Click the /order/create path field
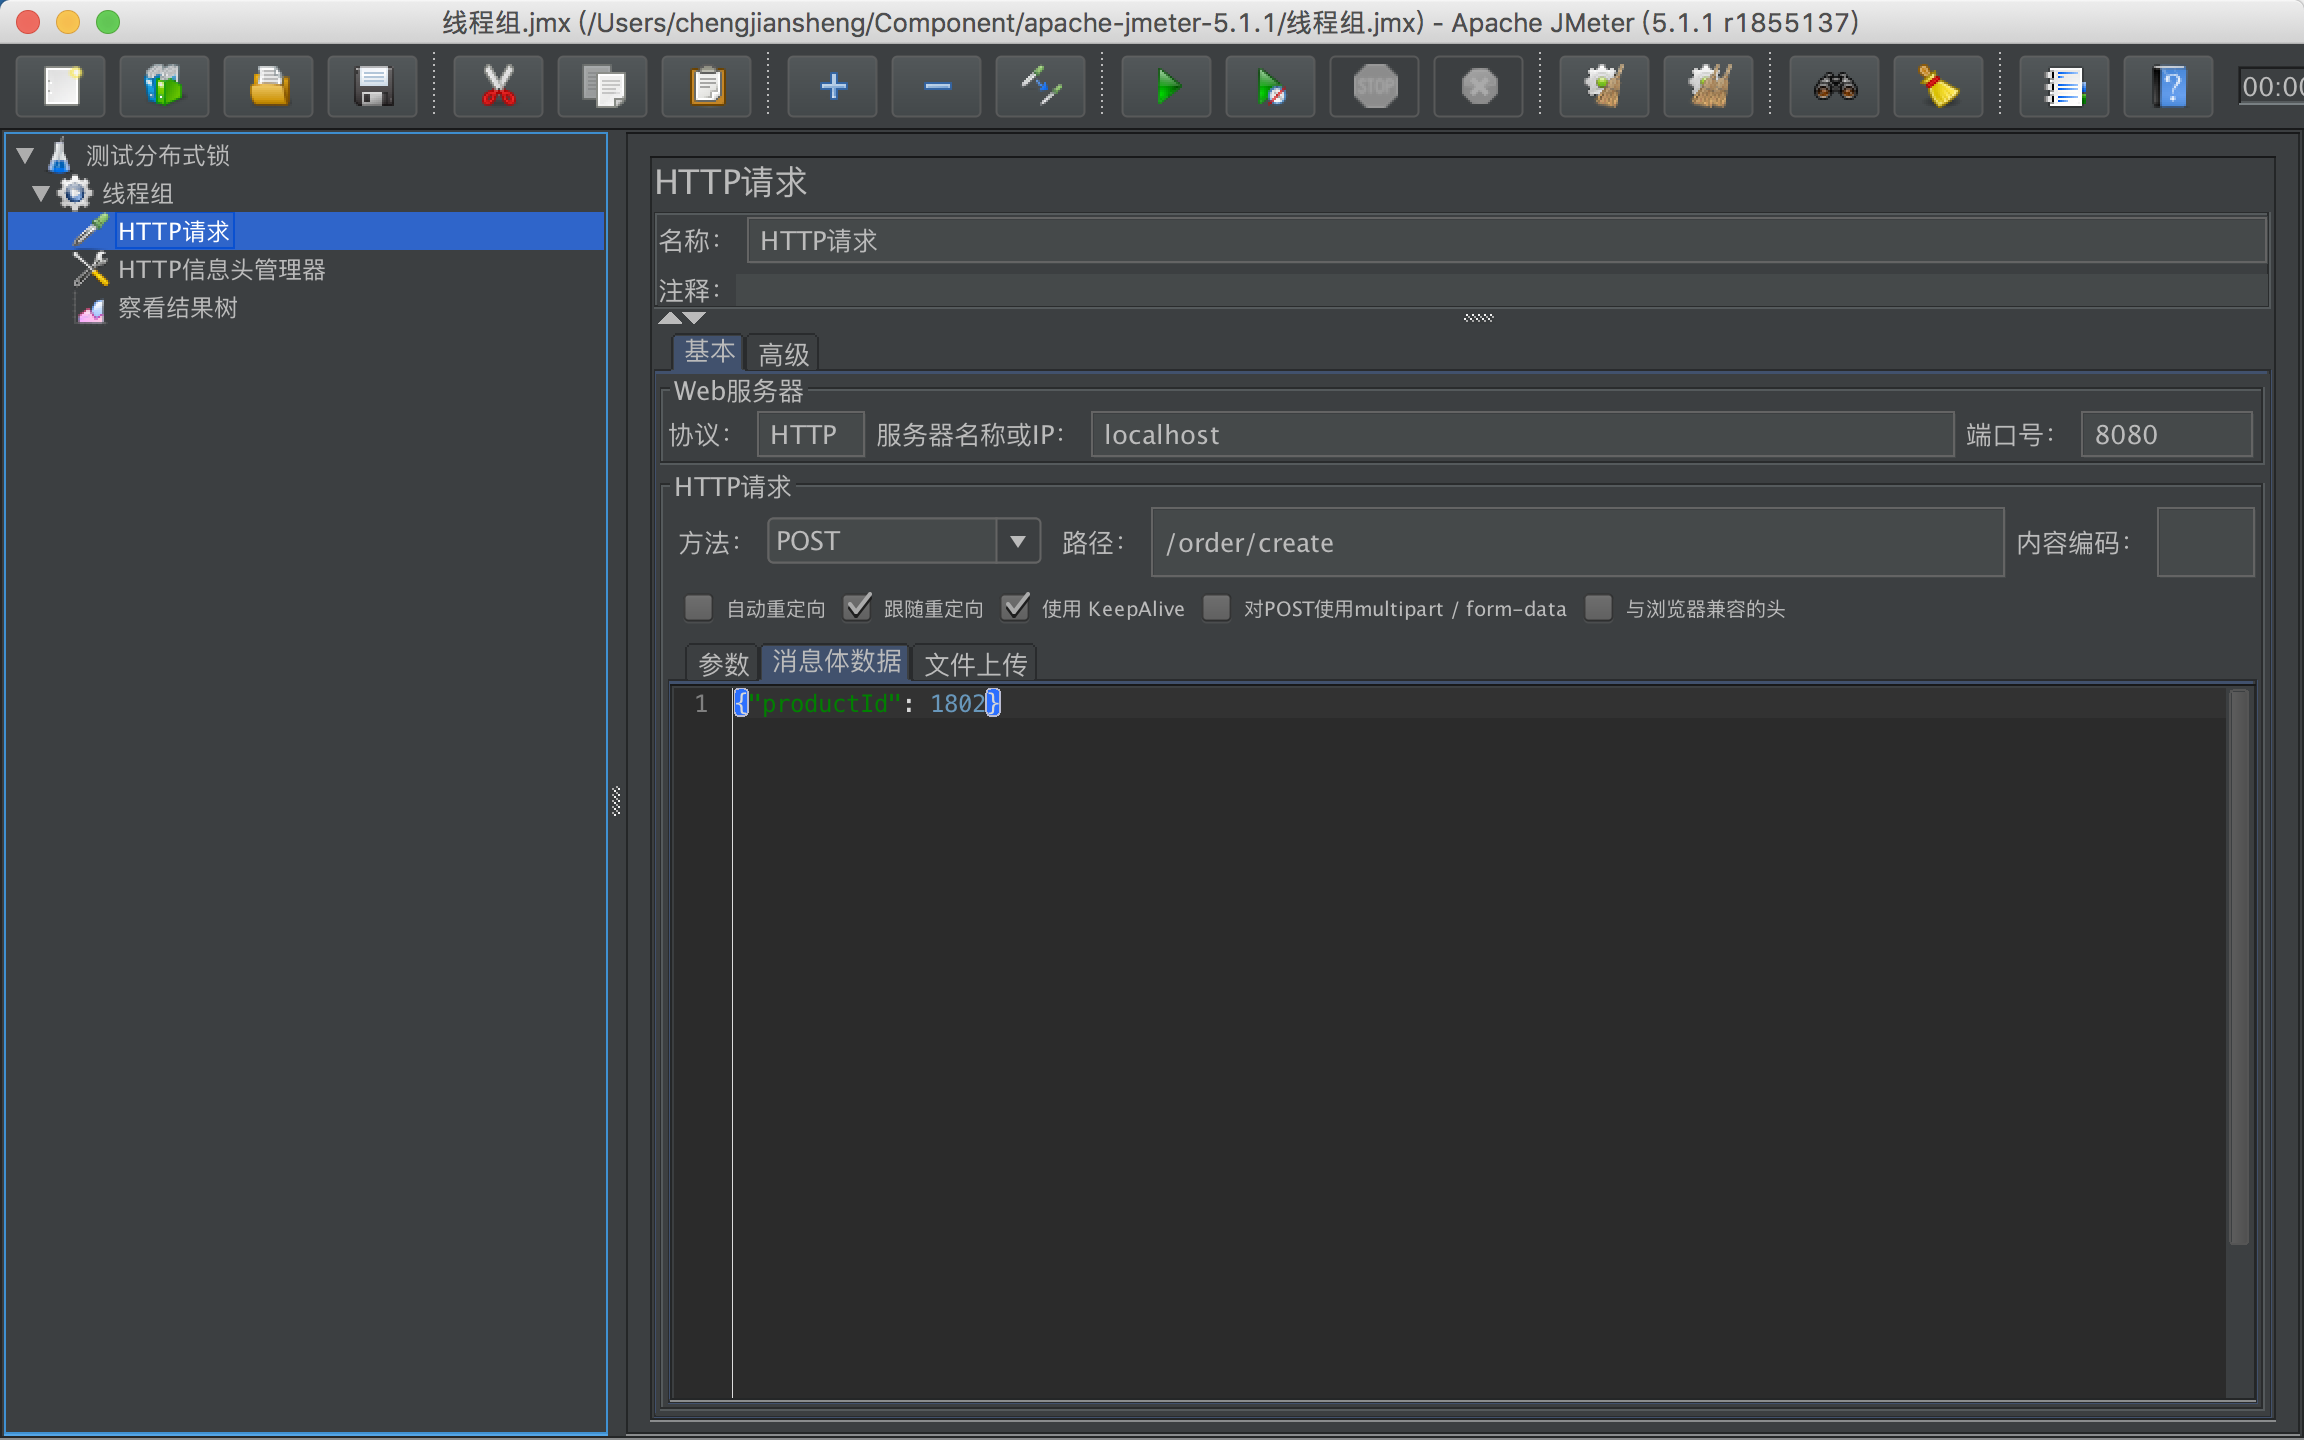This screenshot has height=1440, width=2304. pos(1576,542)
